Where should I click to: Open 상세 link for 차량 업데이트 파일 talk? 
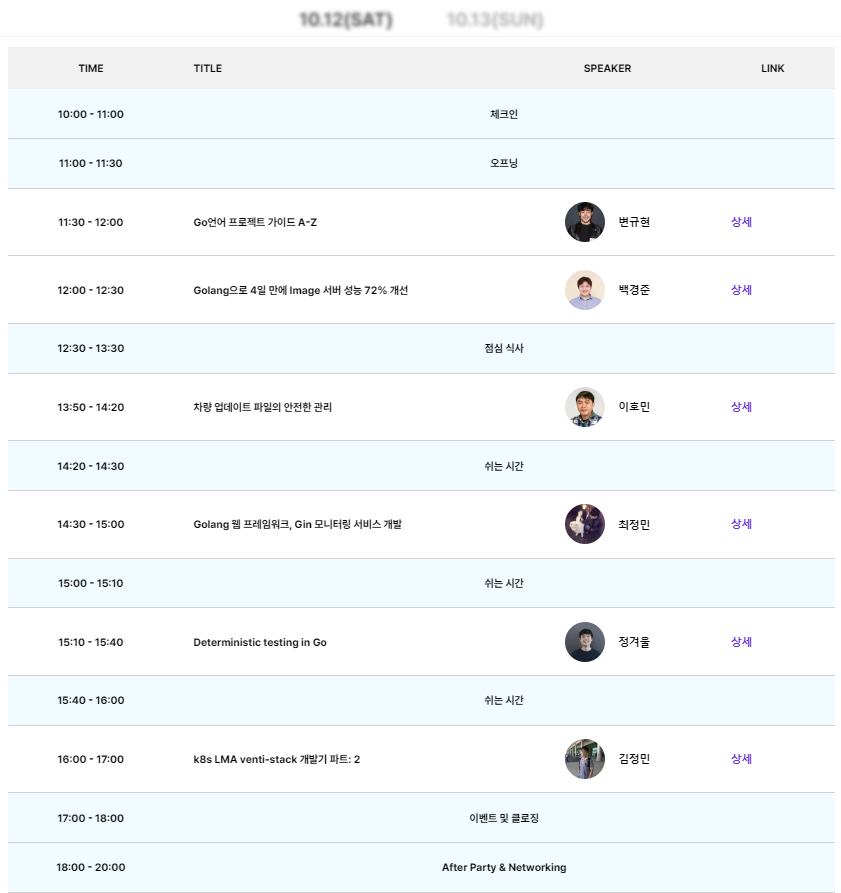pos(741,407)
